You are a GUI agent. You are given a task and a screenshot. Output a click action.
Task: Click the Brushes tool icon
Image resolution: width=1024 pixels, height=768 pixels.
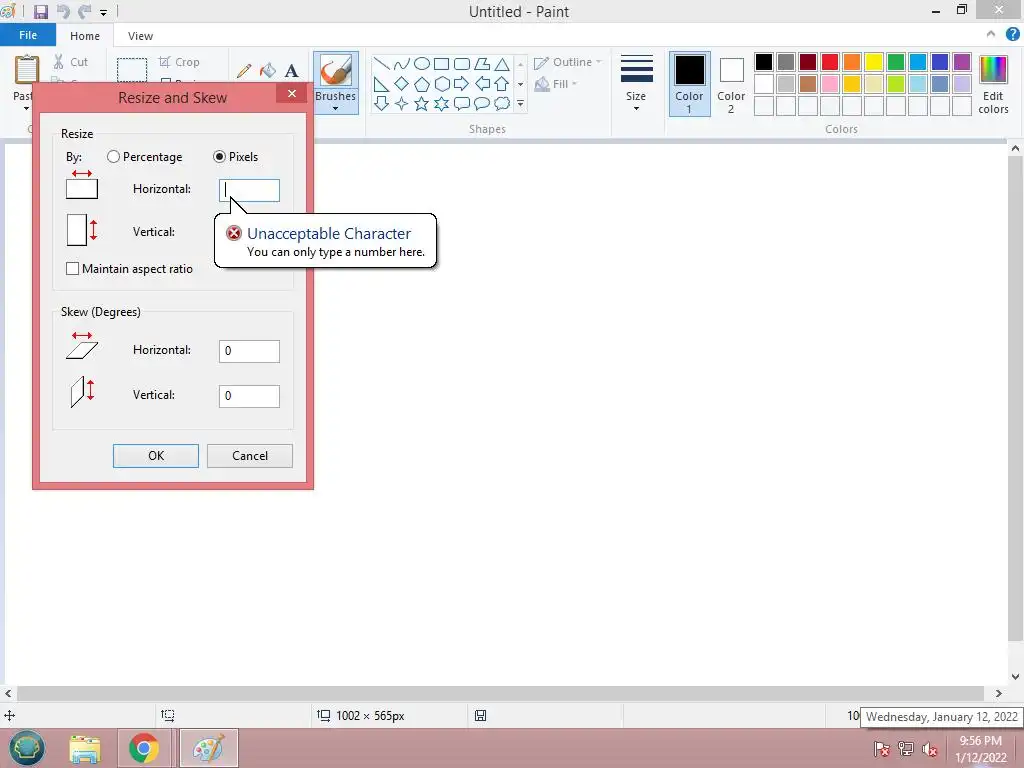point(336,71)
